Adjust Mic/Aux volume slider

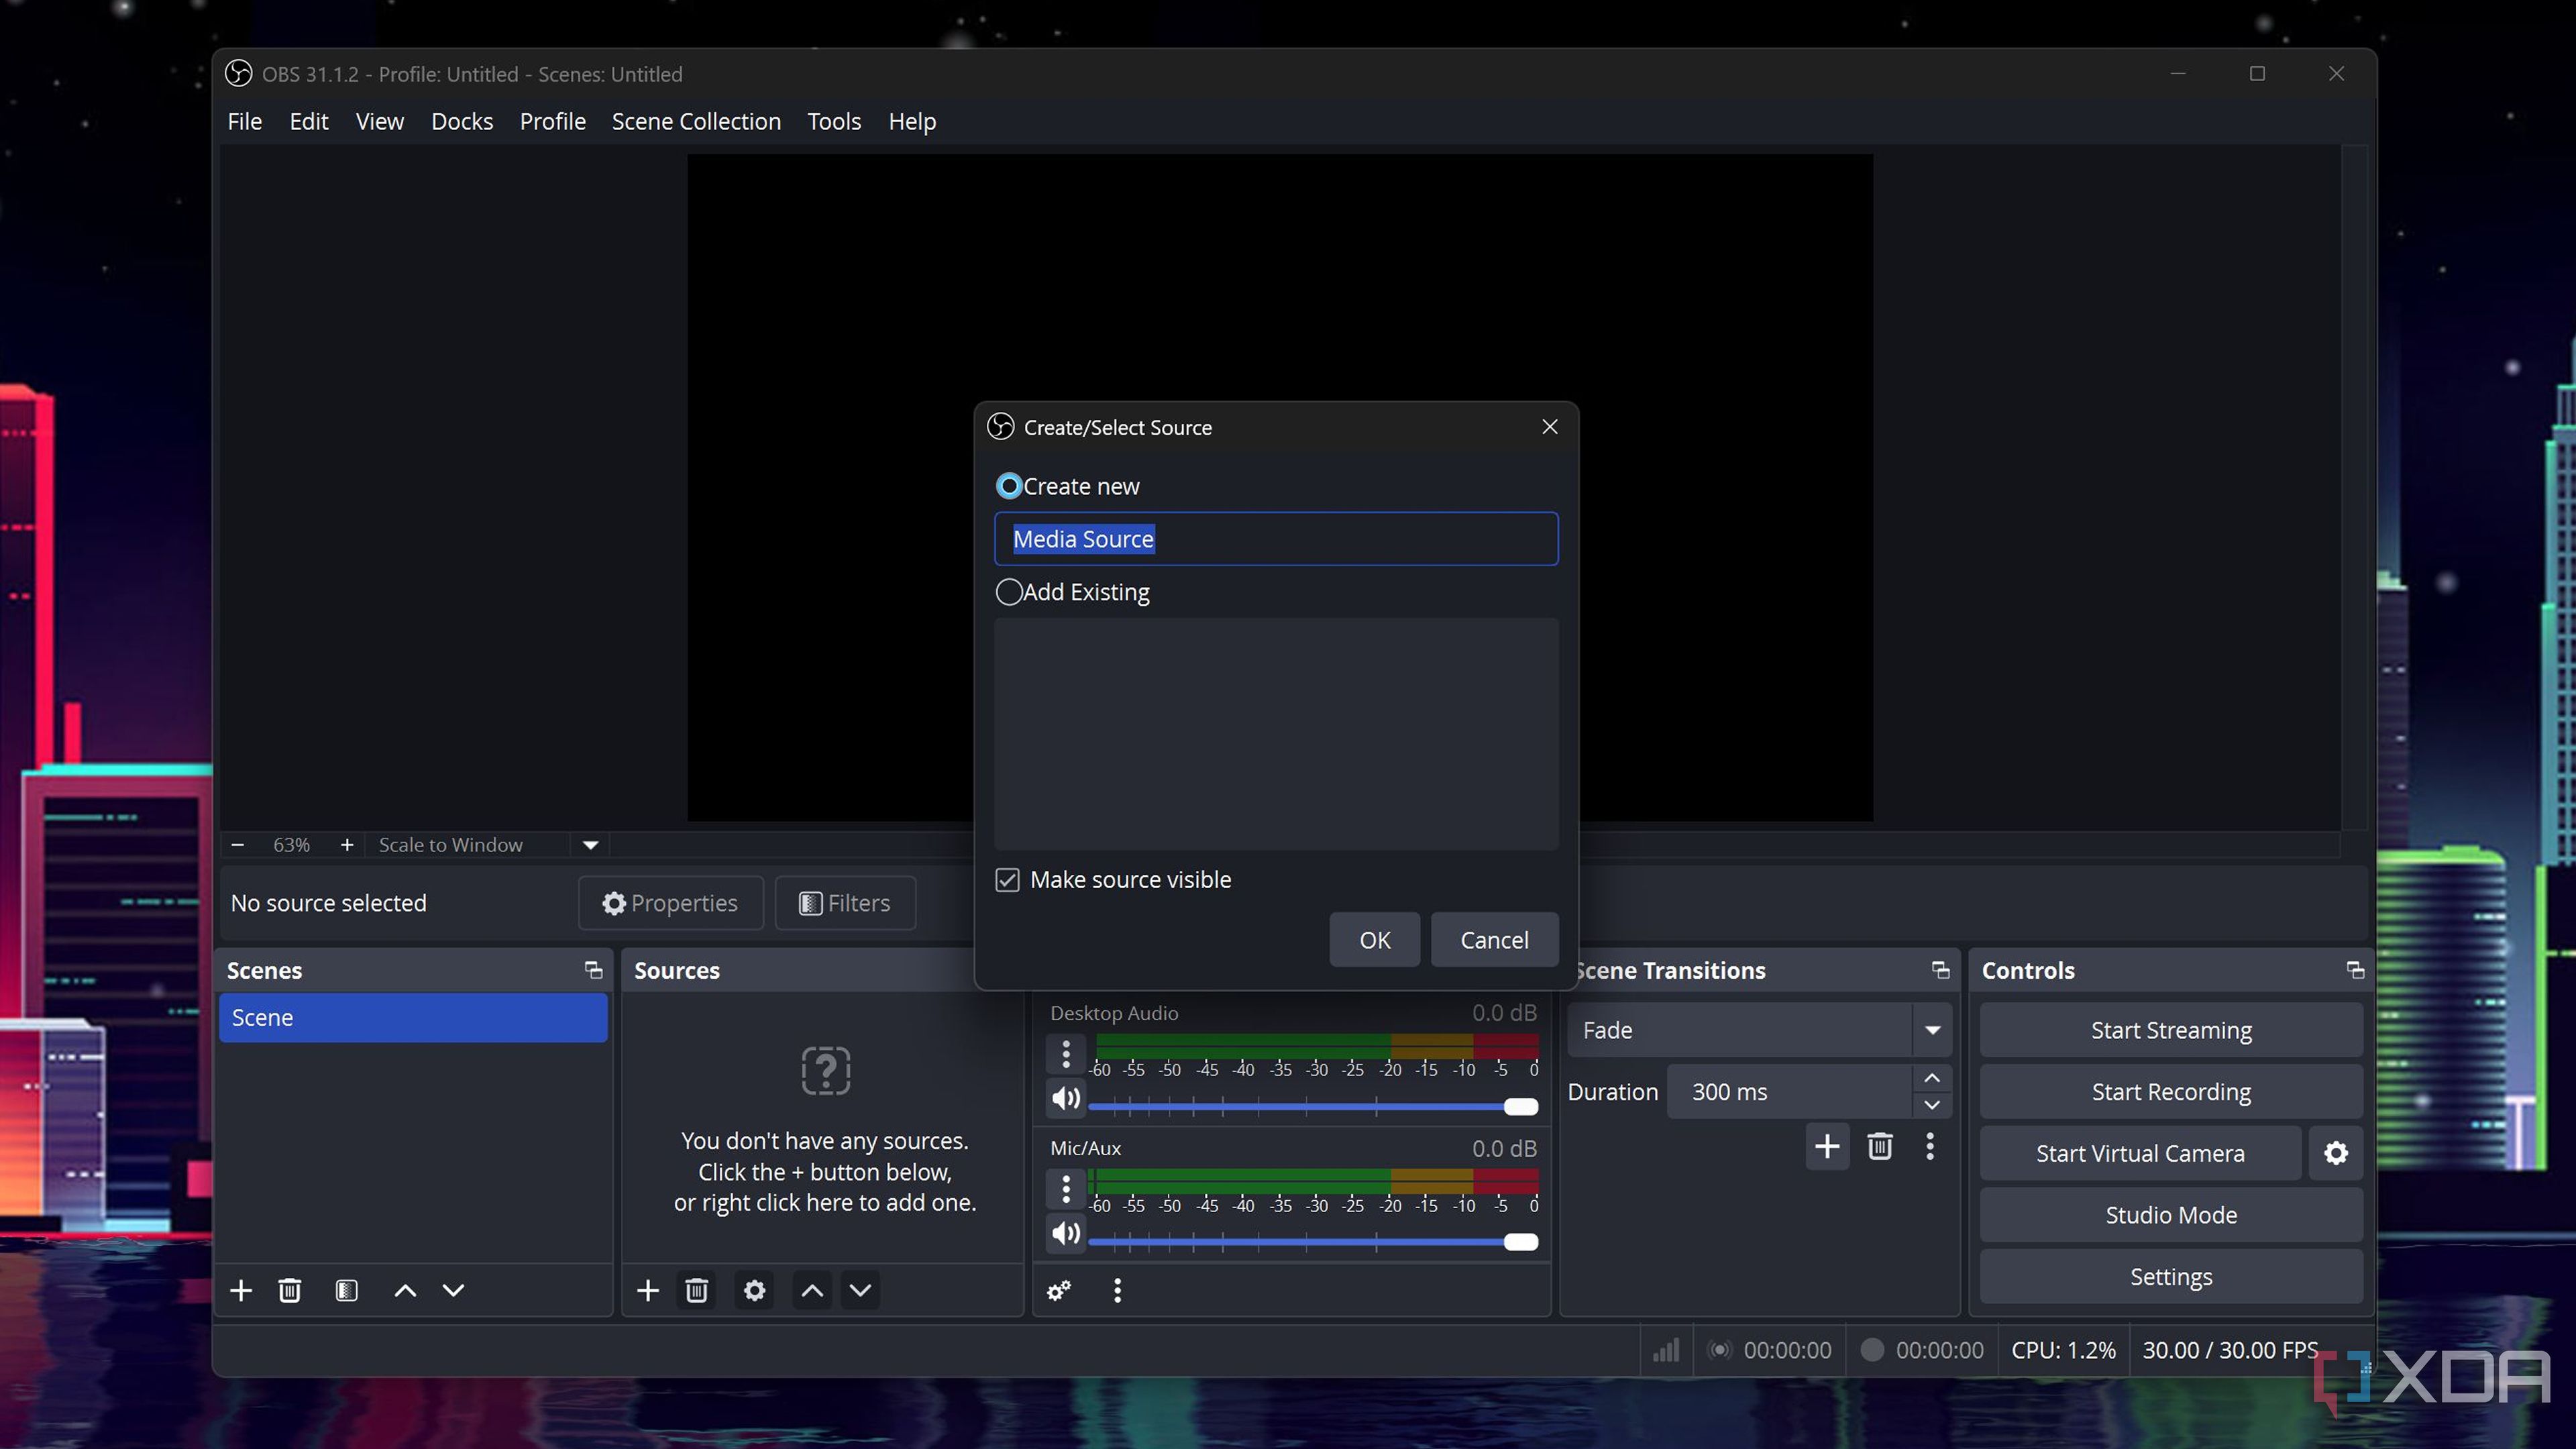click(1313, 1241)
